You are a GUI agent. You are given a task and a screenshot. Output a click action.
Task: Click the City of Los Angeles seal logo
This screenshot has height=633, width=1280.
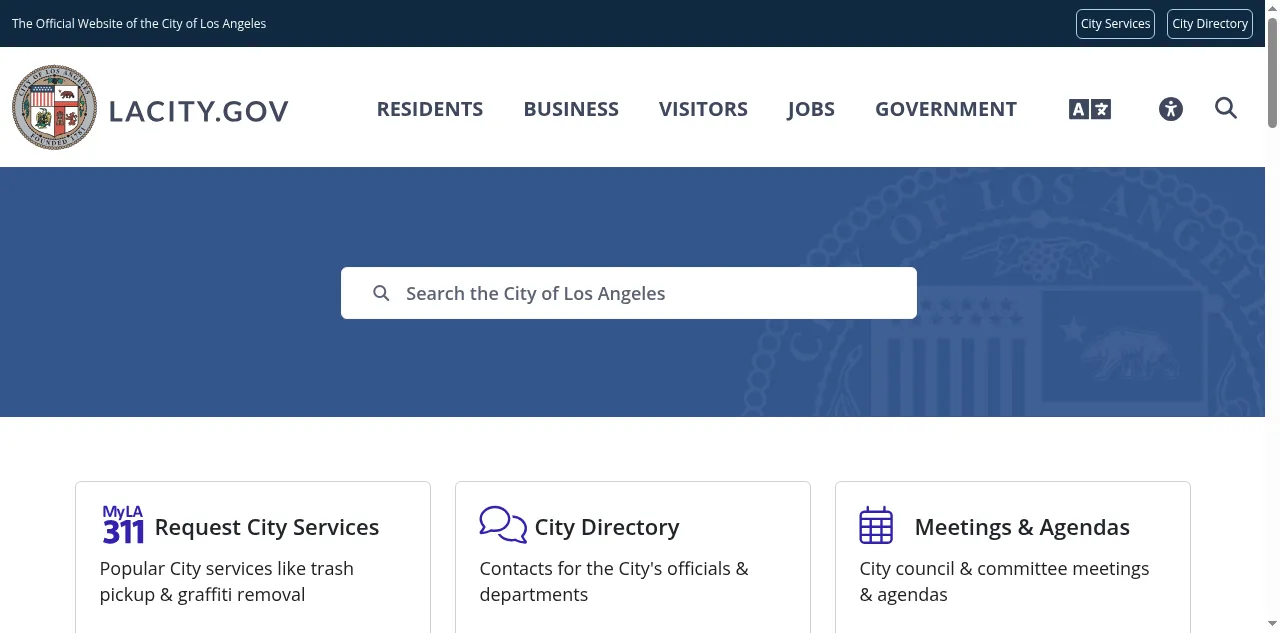(x=54, y=108)
